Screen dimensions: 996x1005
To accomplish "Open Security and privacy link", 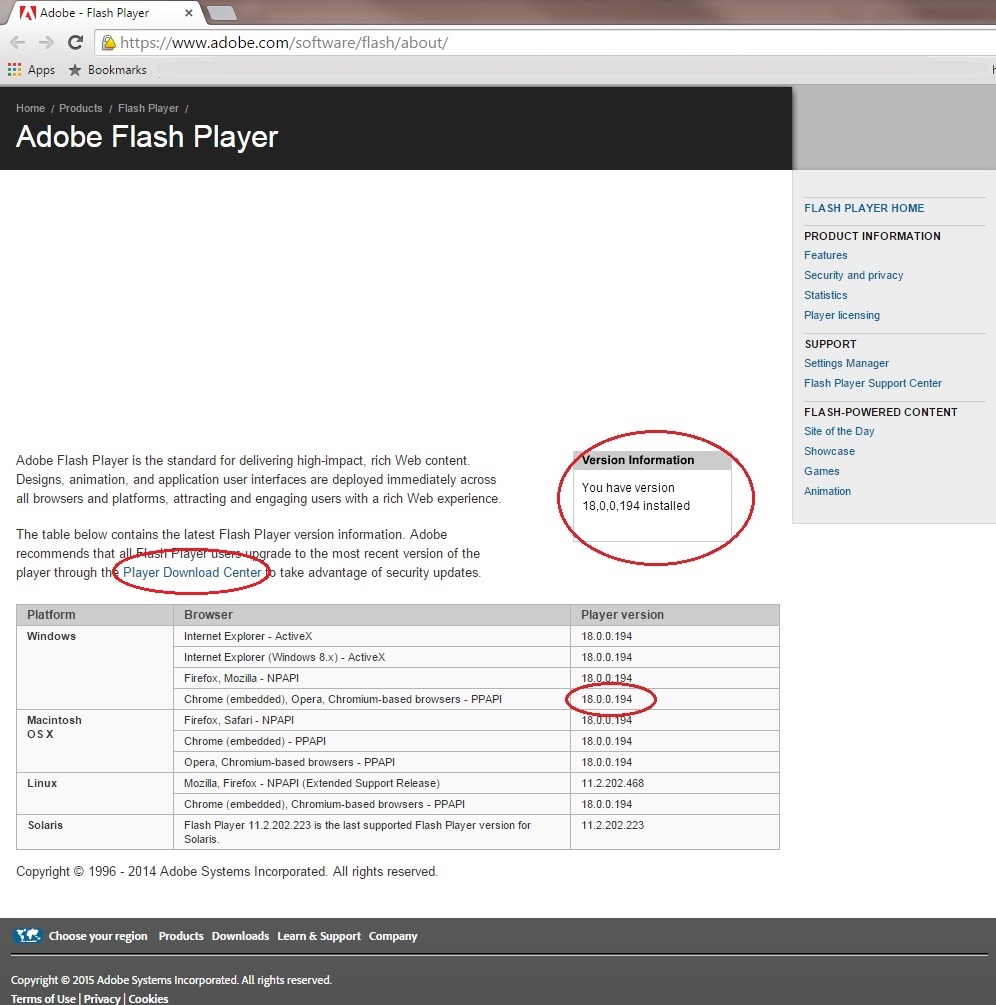I will pos(854,275).
